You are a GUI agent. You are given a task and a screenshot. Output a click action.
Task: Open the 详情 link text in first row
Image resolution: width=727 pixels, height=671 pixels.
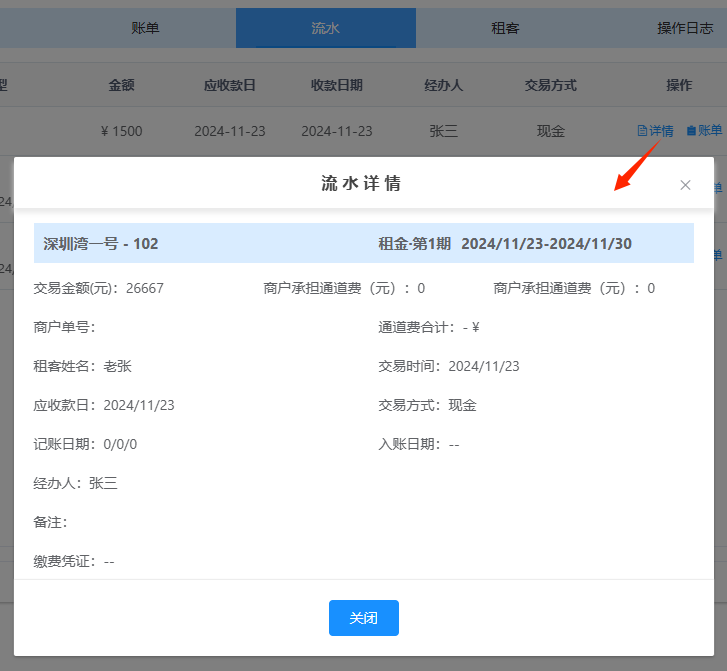click(661, 131)
